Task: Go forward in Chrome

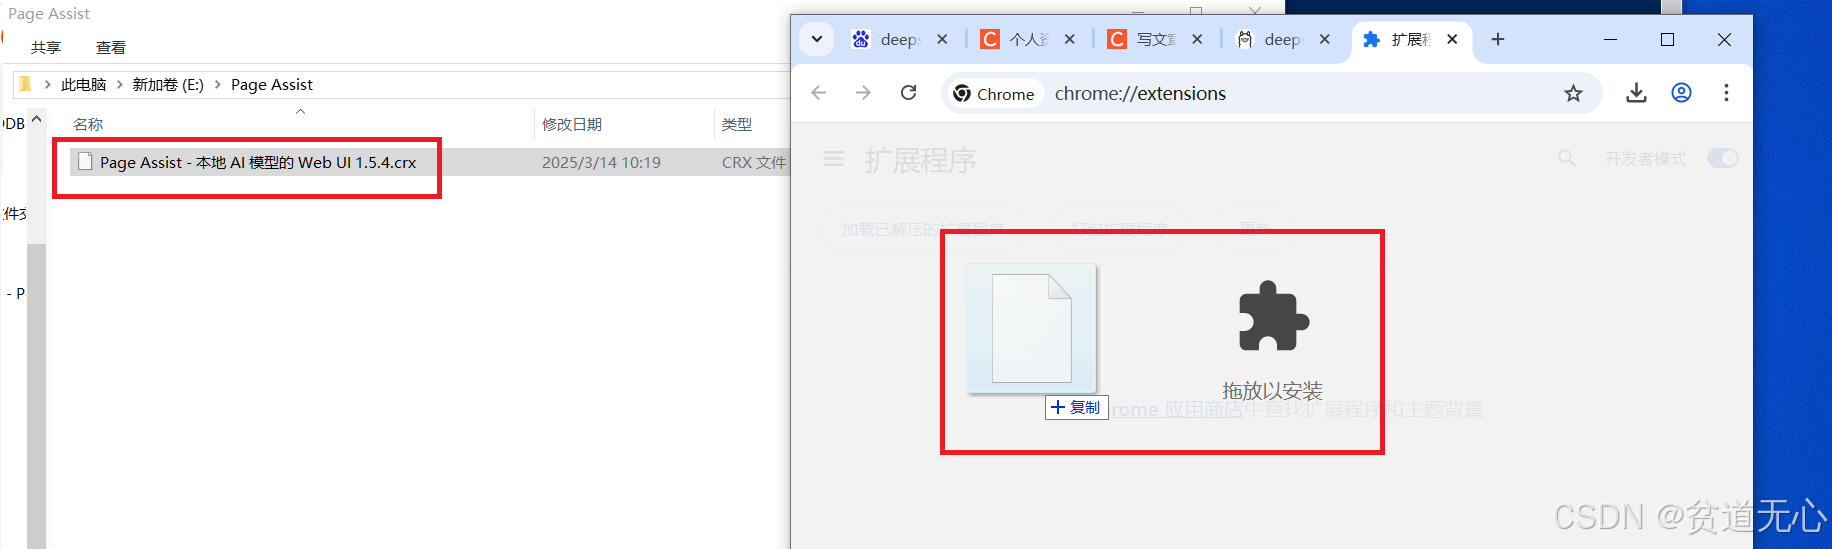Action: coord(863,93)
